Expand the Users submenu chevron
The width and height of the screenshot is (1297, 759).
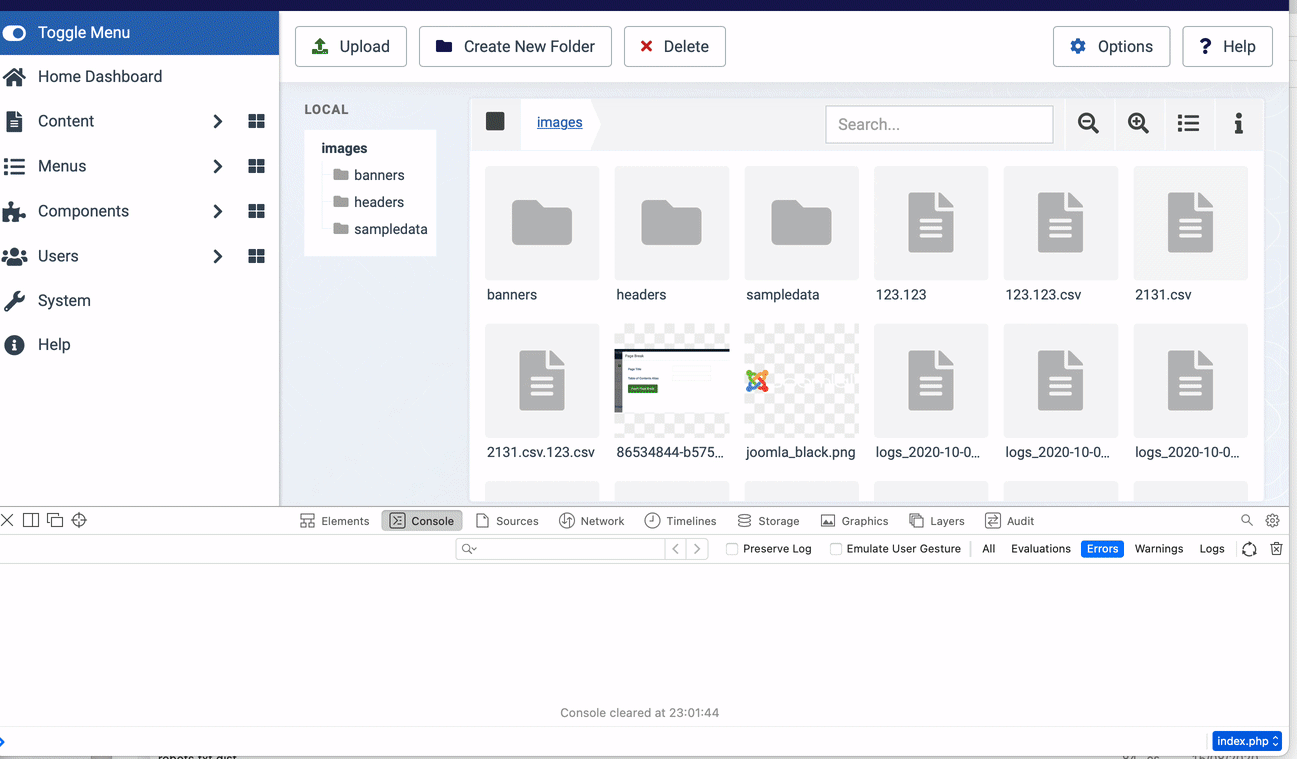point(217,256)
